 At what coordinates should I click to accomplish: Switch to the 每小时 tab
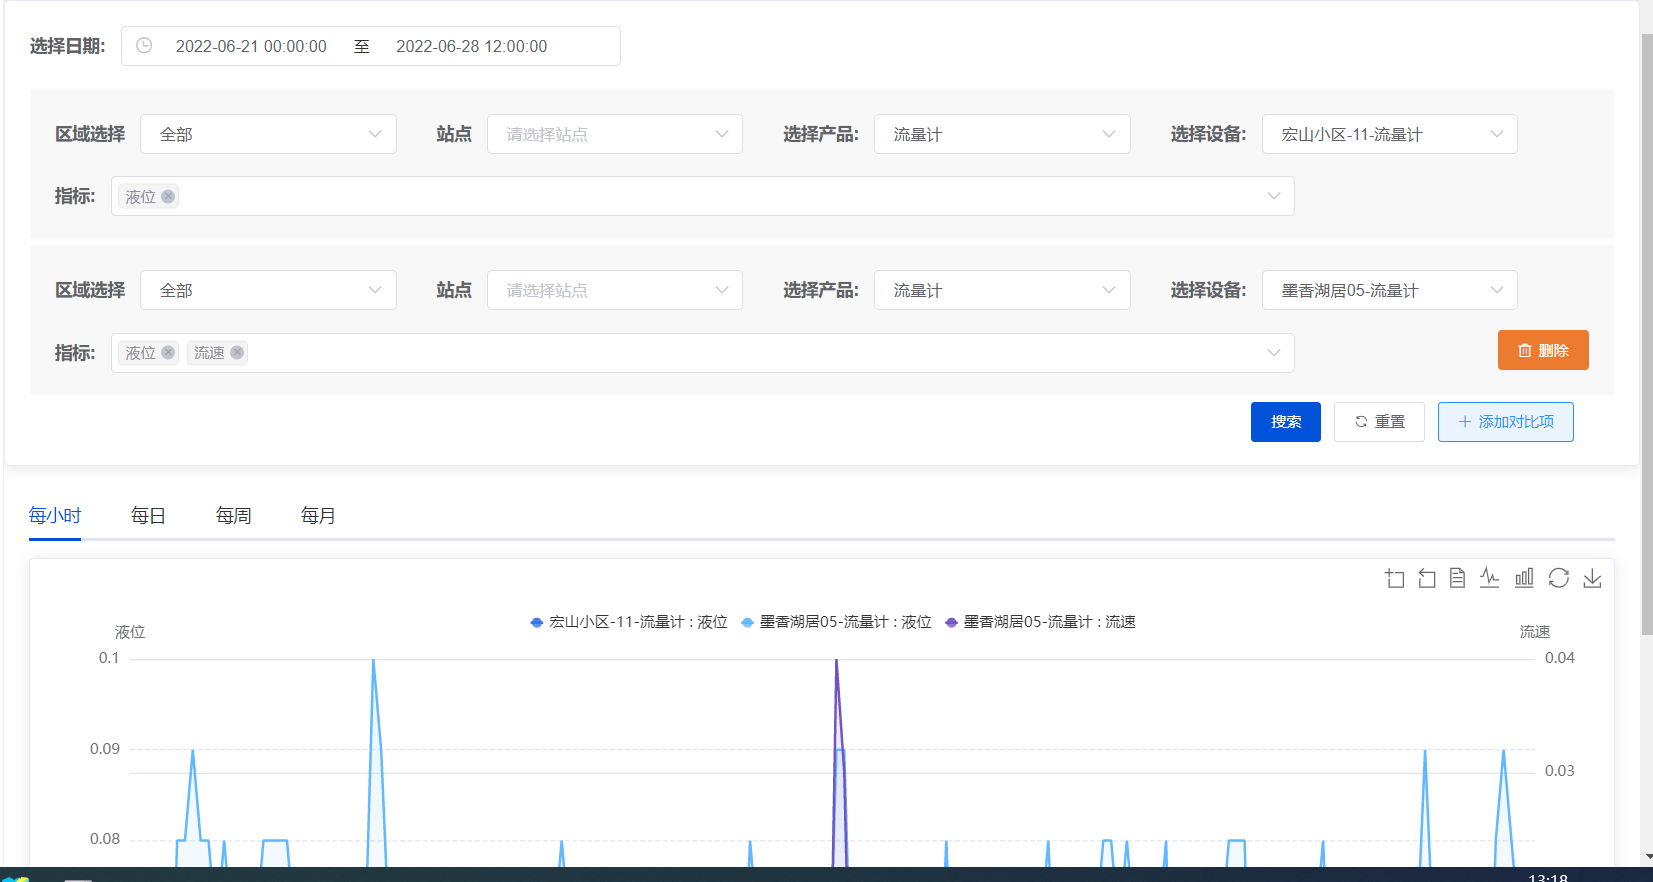pyautogui.click(x=55, y=516)
